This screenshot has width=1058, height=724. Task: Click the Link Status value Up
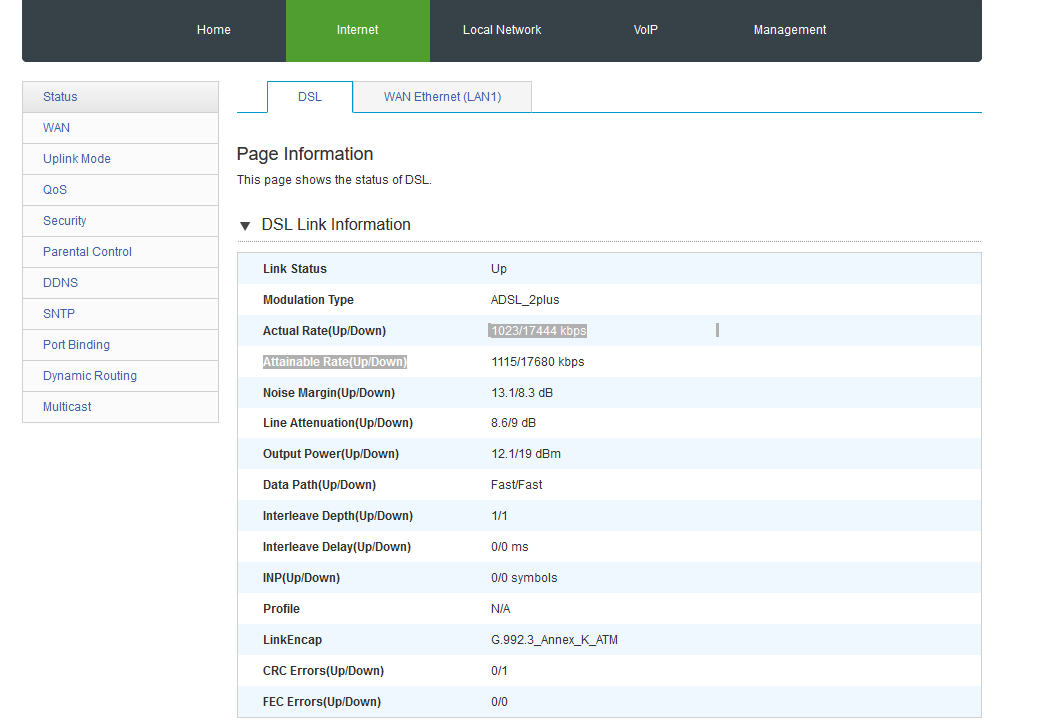(x=499, y=269)
